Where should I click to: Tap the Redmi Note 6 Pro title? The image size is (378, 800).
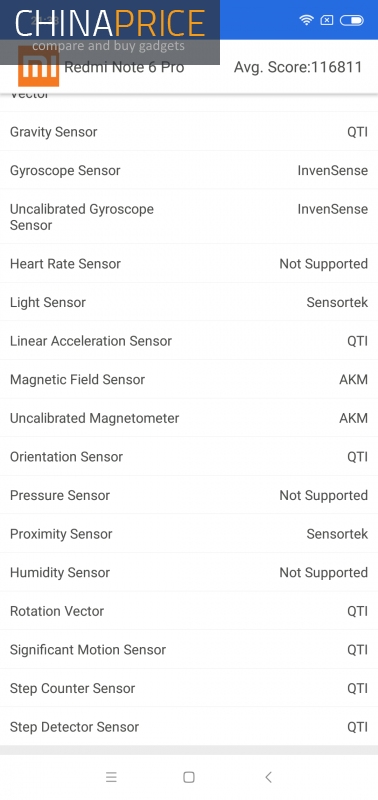[124, 67]
